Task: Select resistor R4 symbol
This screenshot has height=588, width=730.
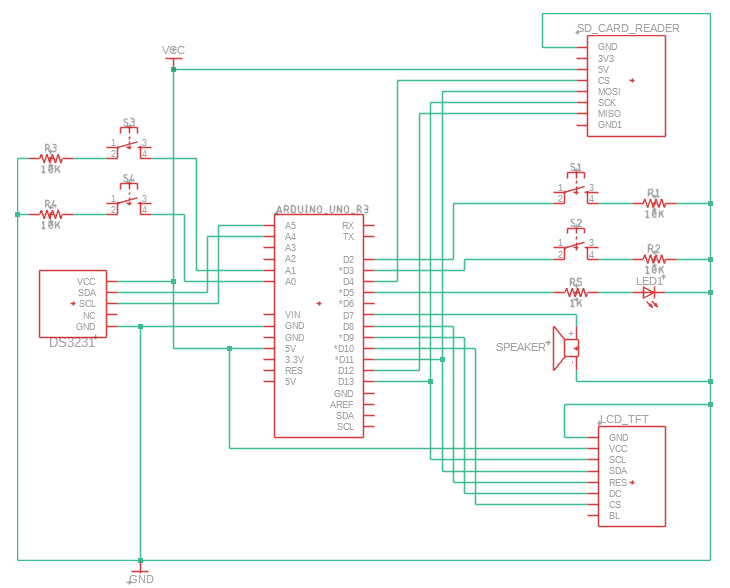Action: pyautogui.click(x=51, y=215)
